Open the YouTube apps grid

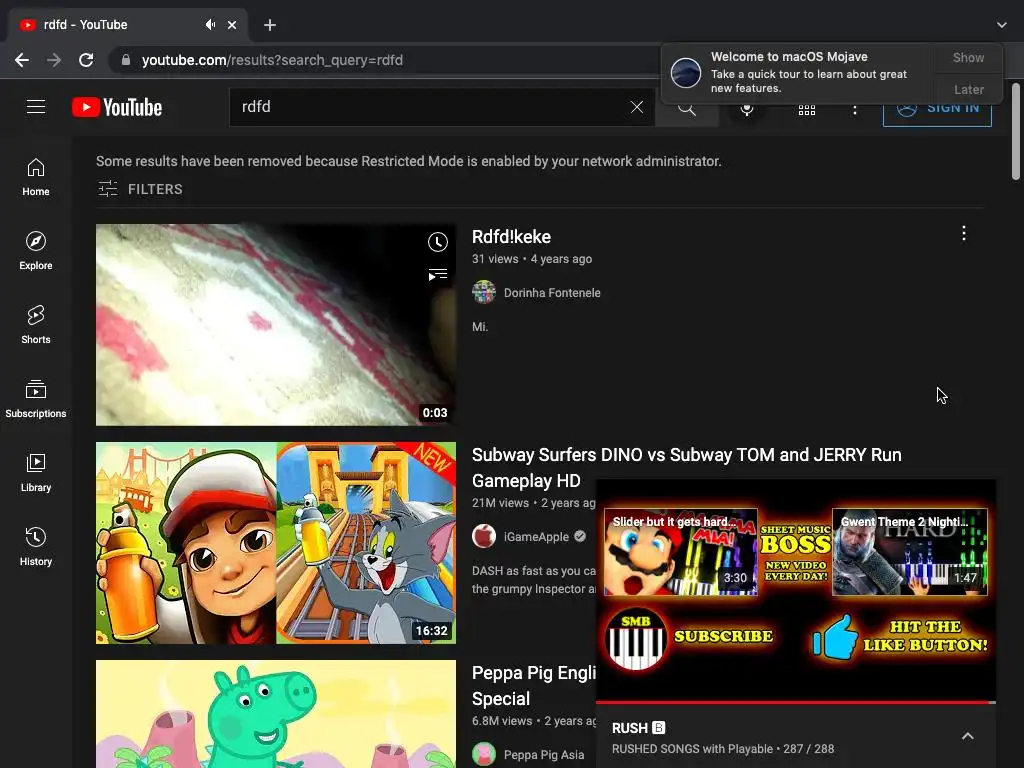(x=807, y=110)
